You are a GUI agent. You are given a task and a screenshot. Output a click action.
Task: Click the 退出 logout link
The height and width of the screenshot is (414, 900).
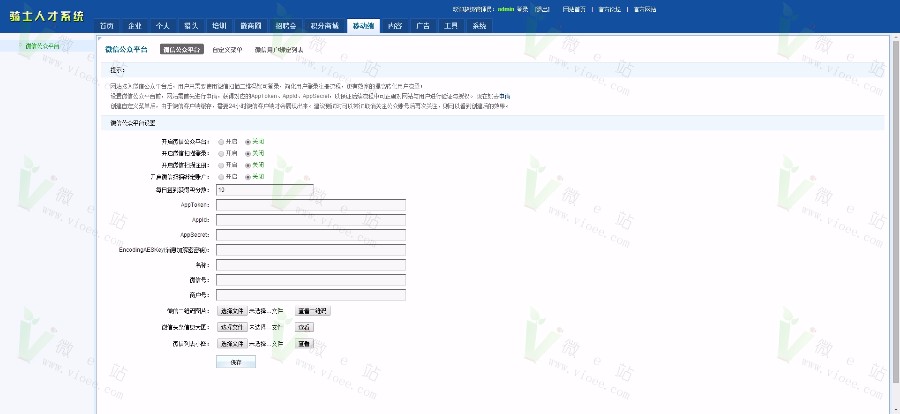(542, 9)
